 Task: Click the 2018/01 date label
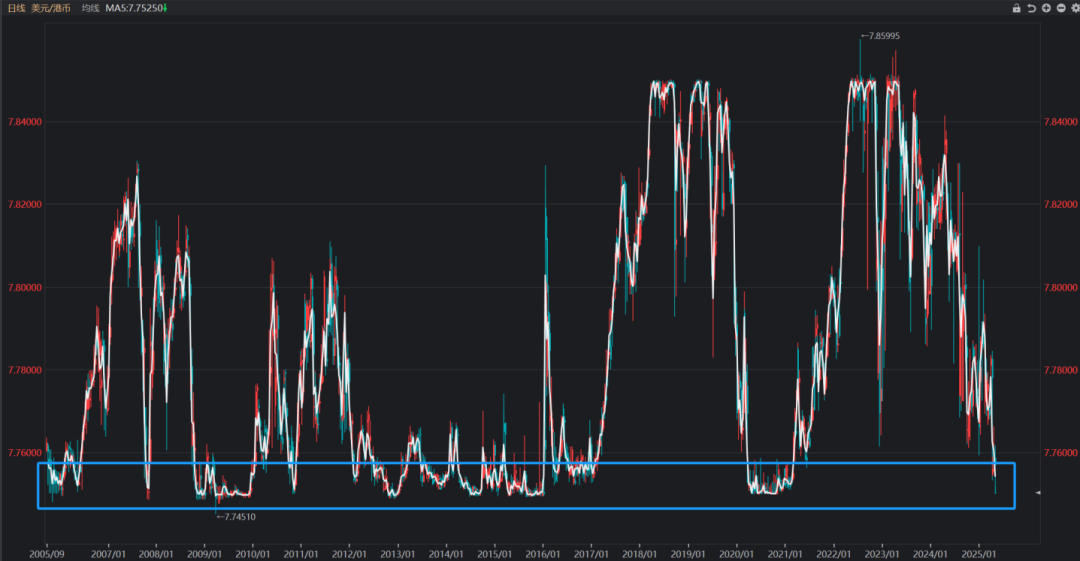639,554
